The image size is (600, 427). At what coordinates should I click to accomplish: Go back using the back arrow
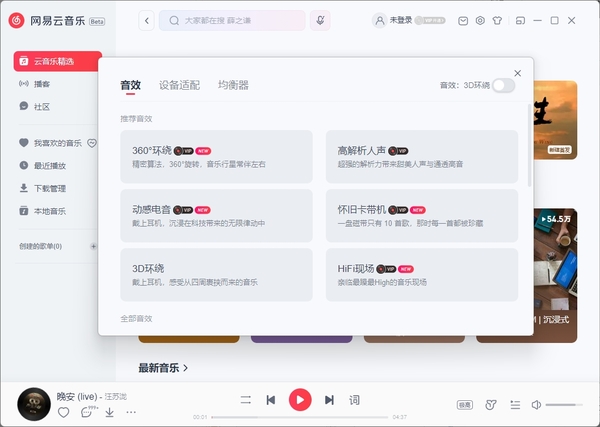coord(147,20)
